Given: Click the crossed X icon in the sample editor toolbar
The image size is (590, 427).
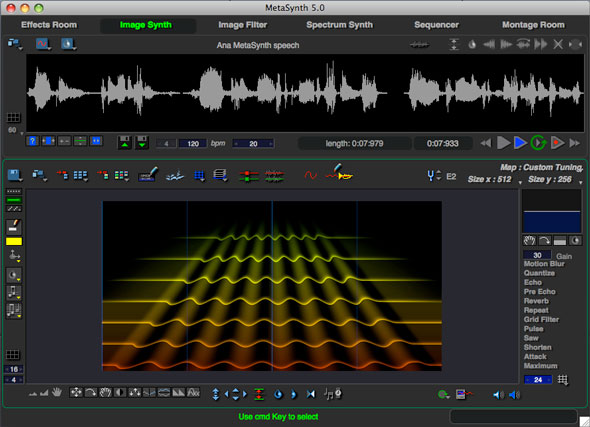Looking at the screenshot, I should [x=558, y=44].
